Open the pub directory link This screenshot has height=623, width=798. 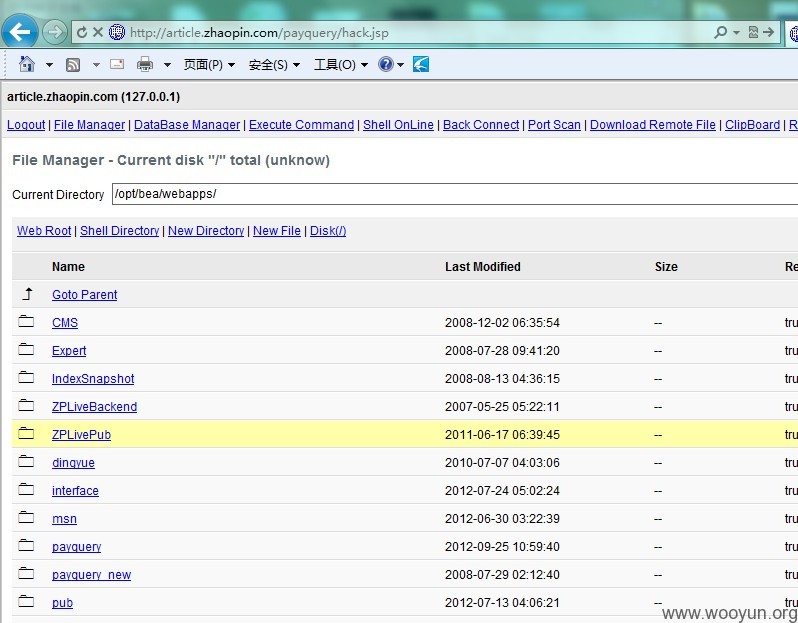62,603
